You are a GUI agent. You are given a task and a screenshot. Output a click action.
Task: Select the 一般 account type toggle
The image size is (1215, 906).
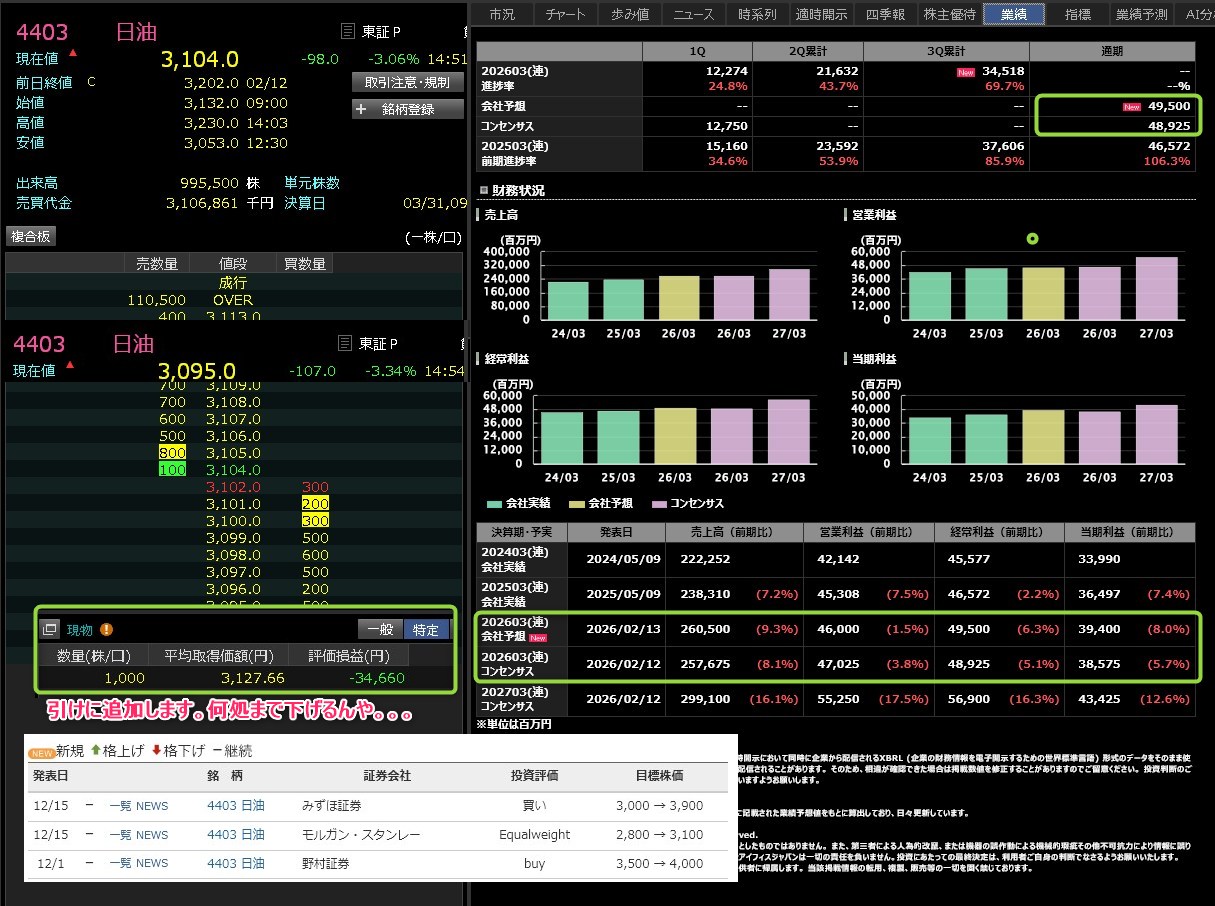380,629
